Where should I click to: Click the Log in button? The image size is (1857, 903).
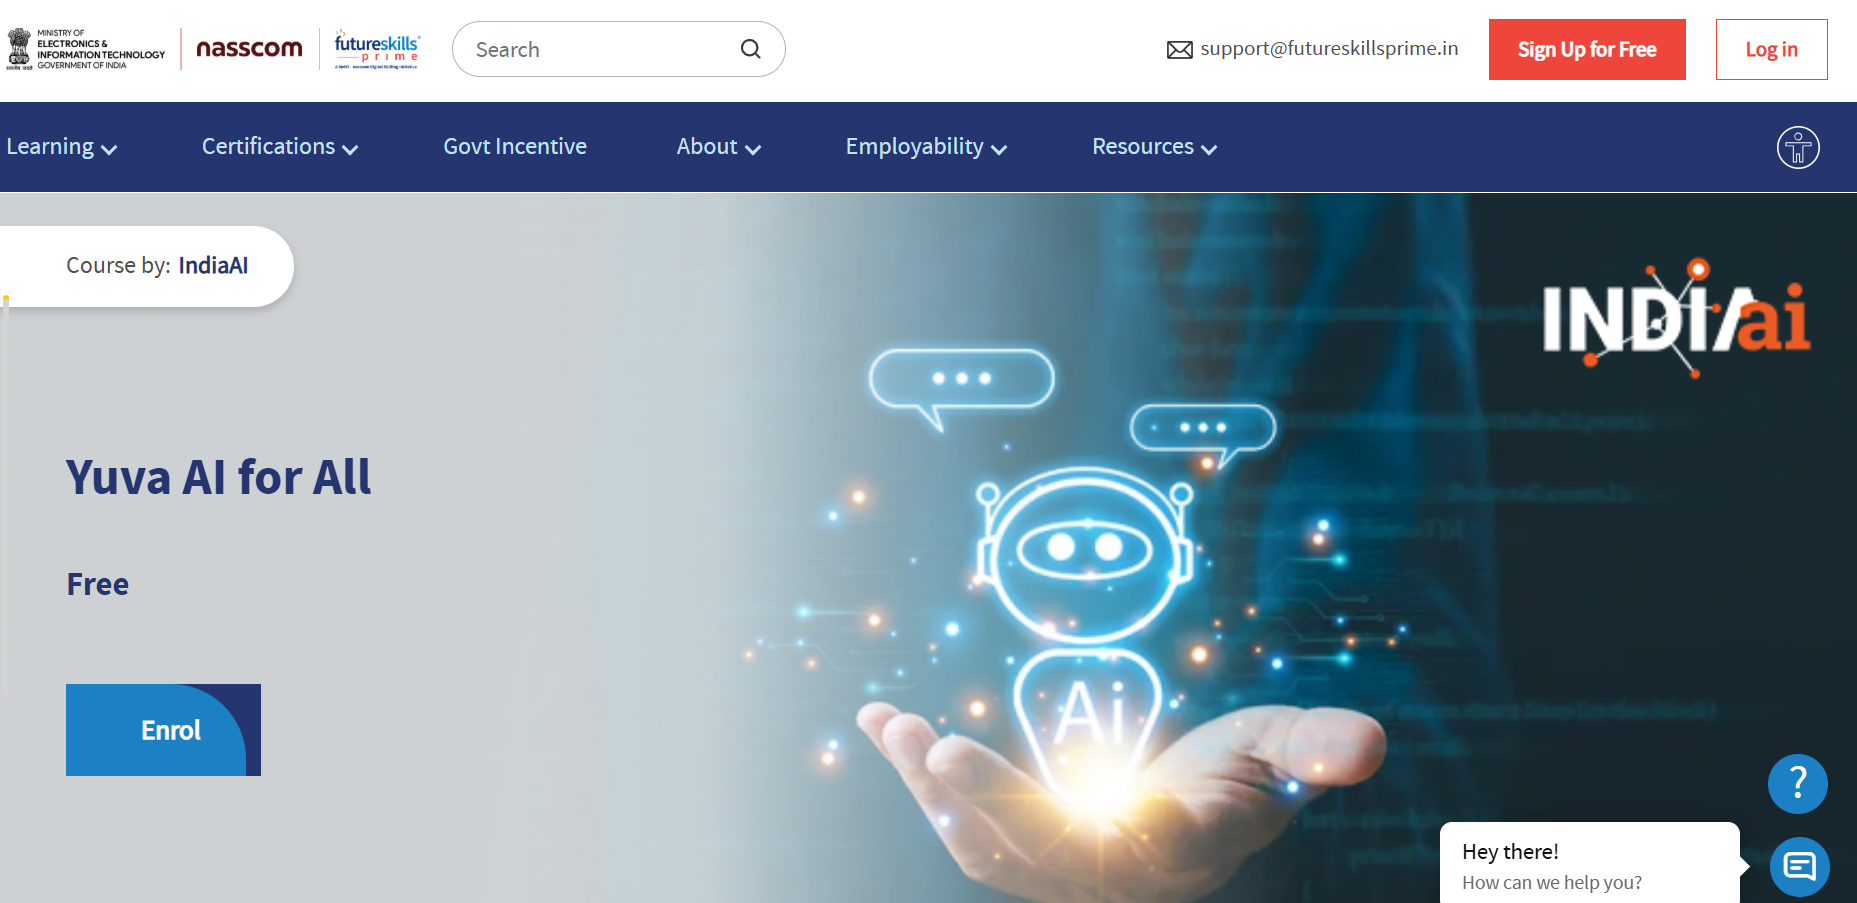1771,49
